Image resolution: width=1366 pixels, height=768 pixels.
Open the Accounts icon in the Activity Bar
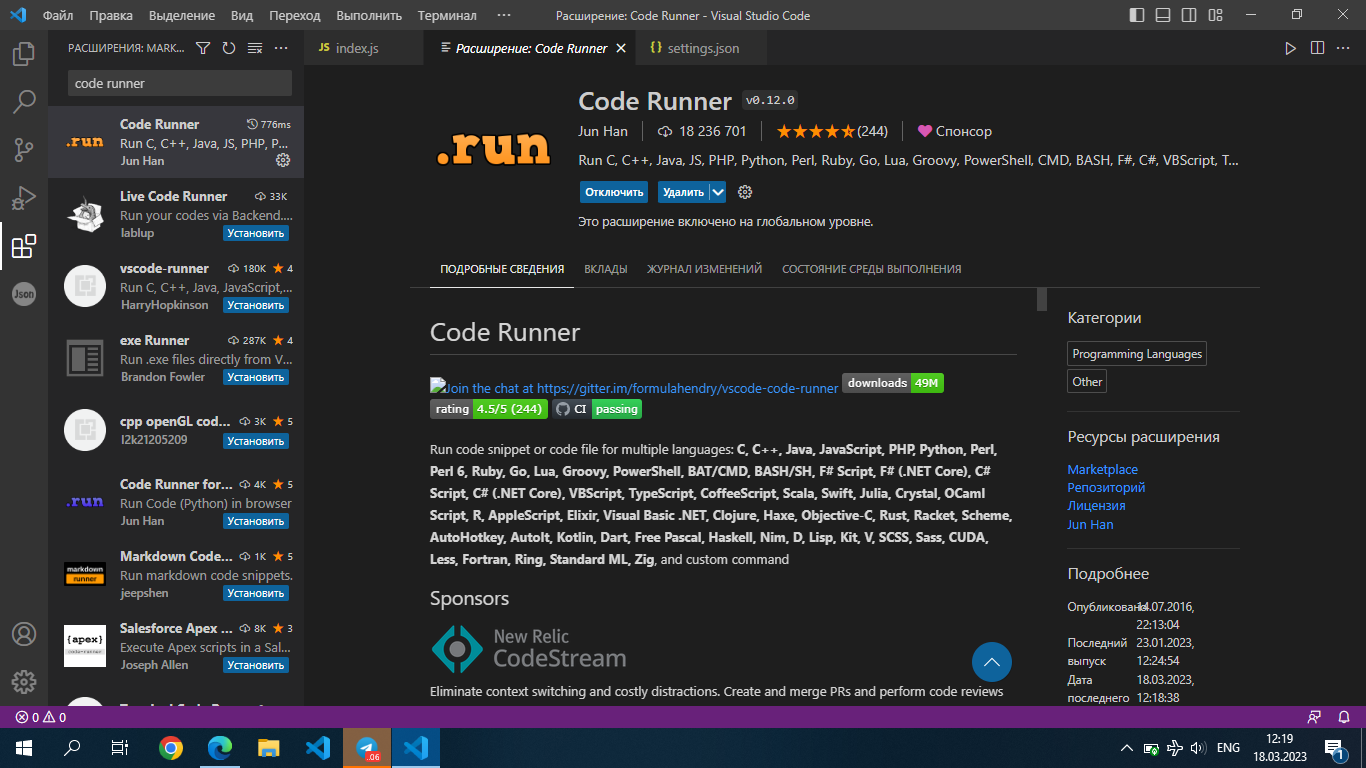24,634
